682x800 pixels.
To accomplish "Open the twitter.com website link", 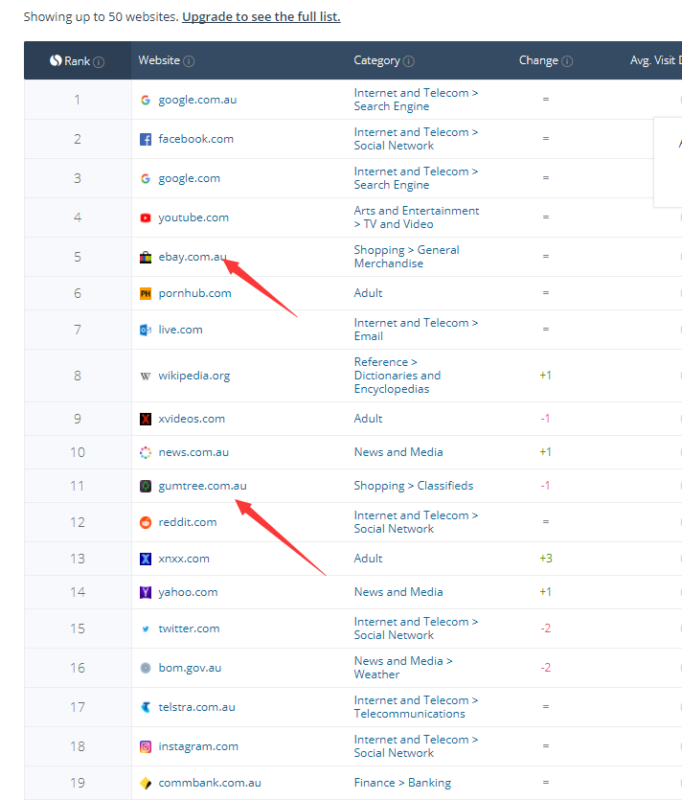I will pos(189,629).
